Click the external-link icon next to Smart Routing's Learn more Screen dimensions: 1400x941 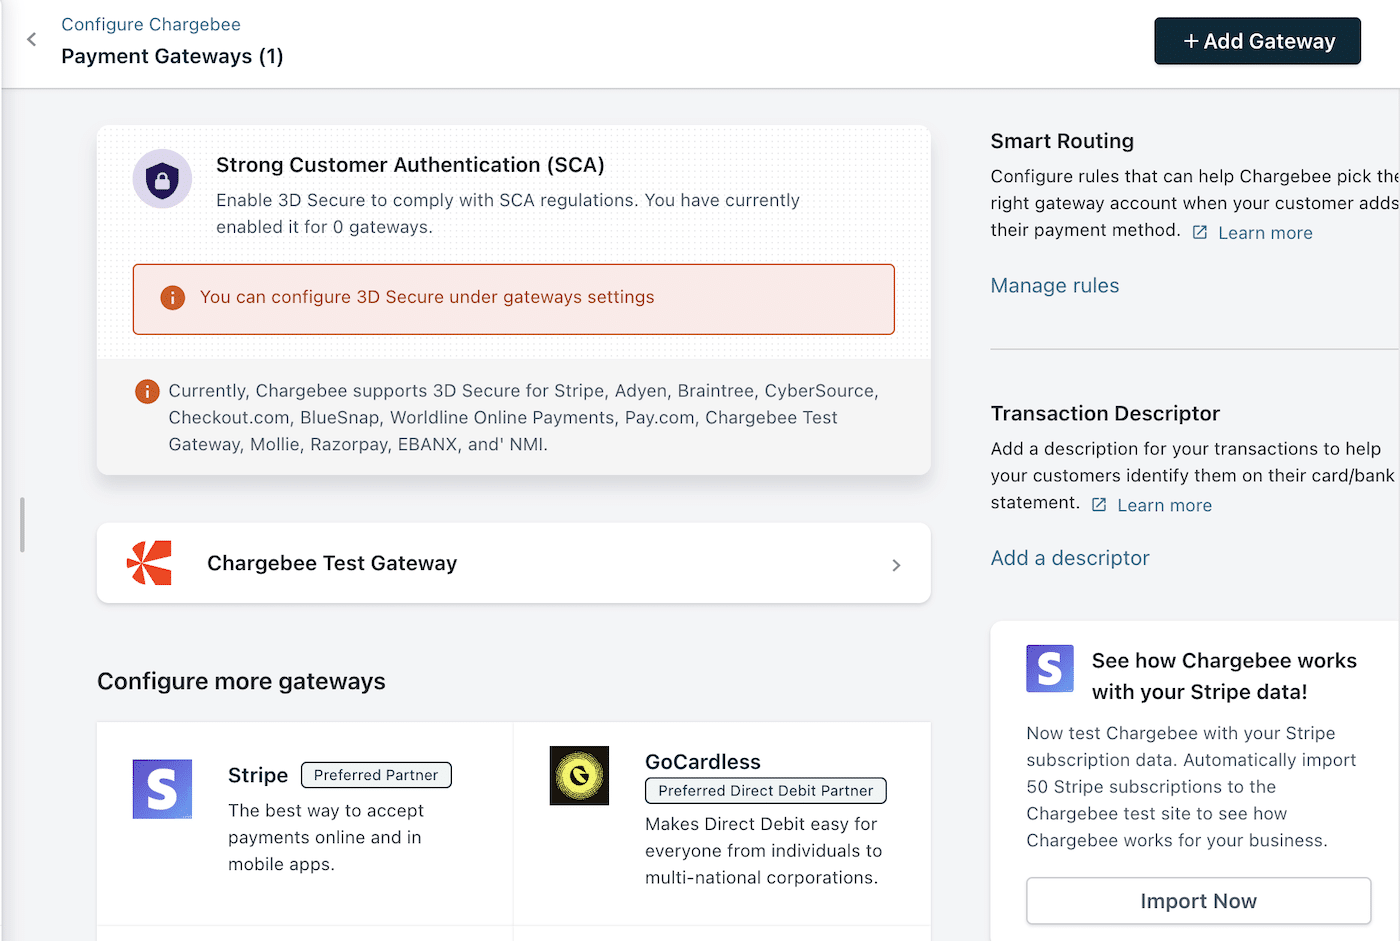tap(1199, 231)
